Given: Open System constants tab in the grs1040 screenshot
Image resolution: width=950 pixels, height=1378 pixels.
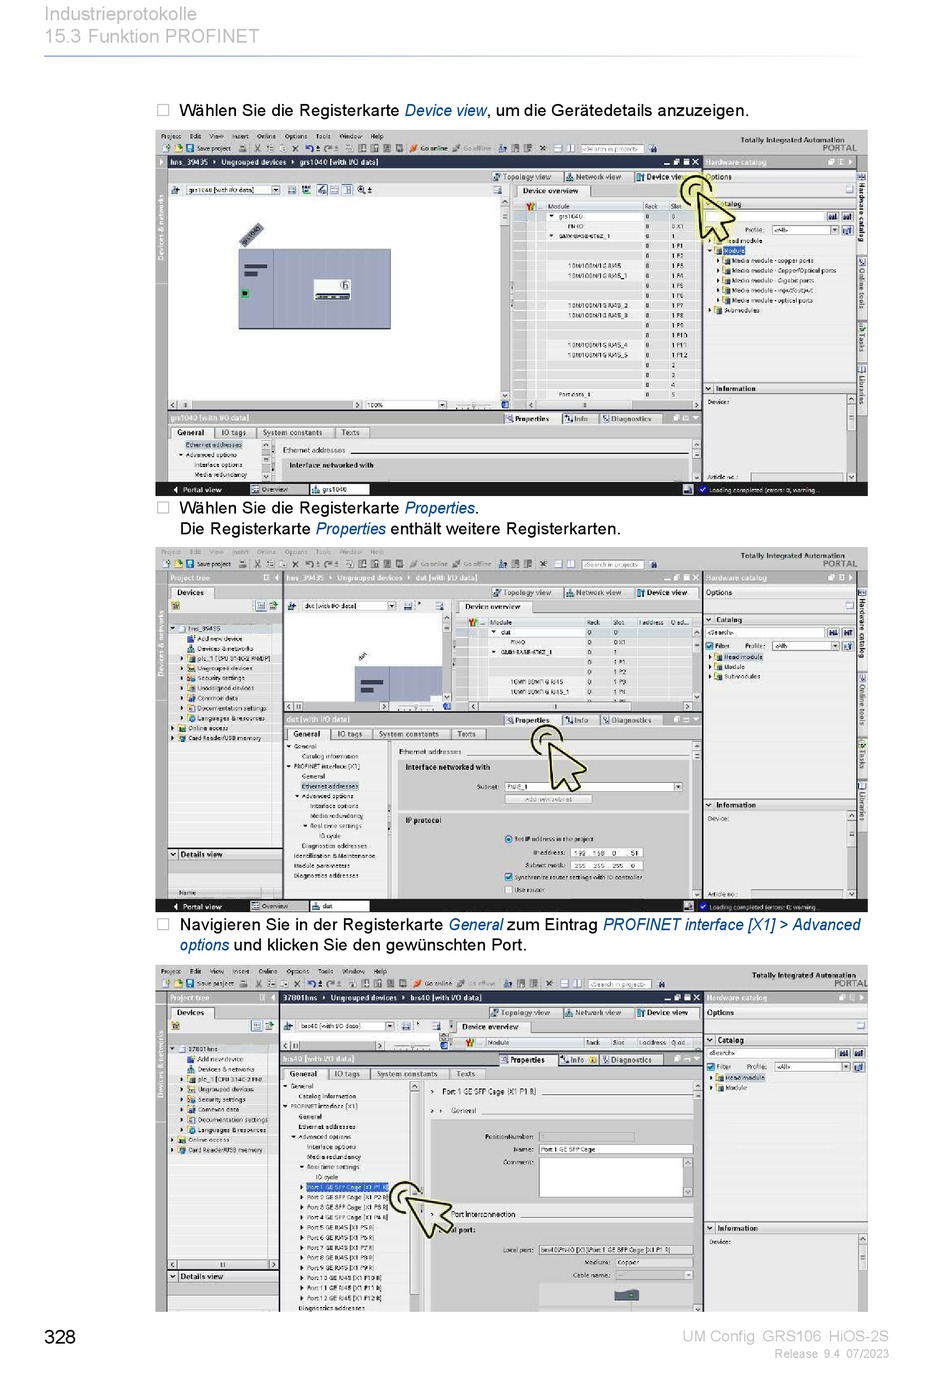Looking at the screenshot, I should pos(292,433).
